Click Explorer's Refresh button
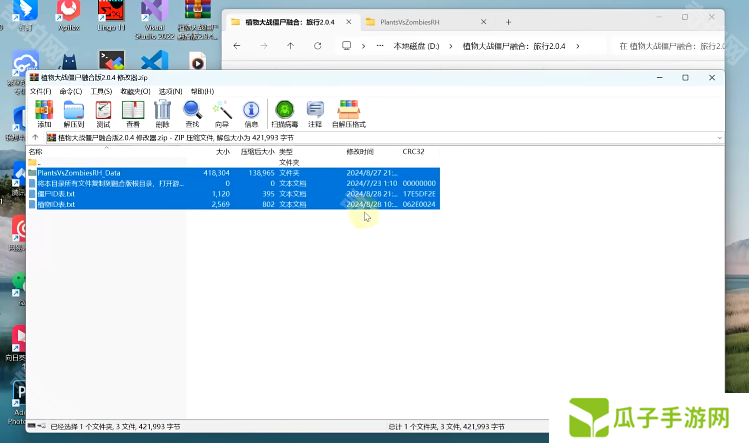The image size is (749, 443). point(317,46)
